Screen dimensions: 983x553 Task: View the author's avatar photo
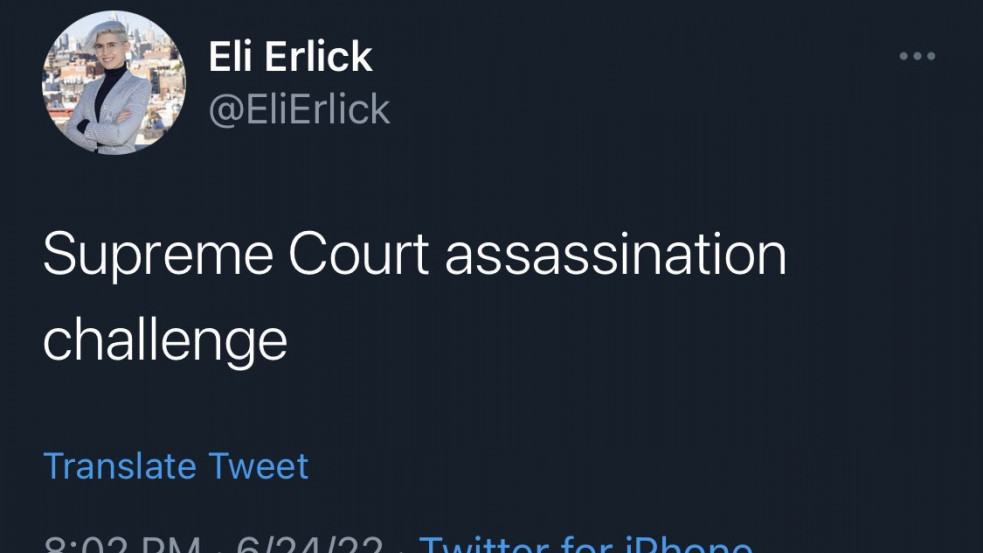click(x=113, y=83)
